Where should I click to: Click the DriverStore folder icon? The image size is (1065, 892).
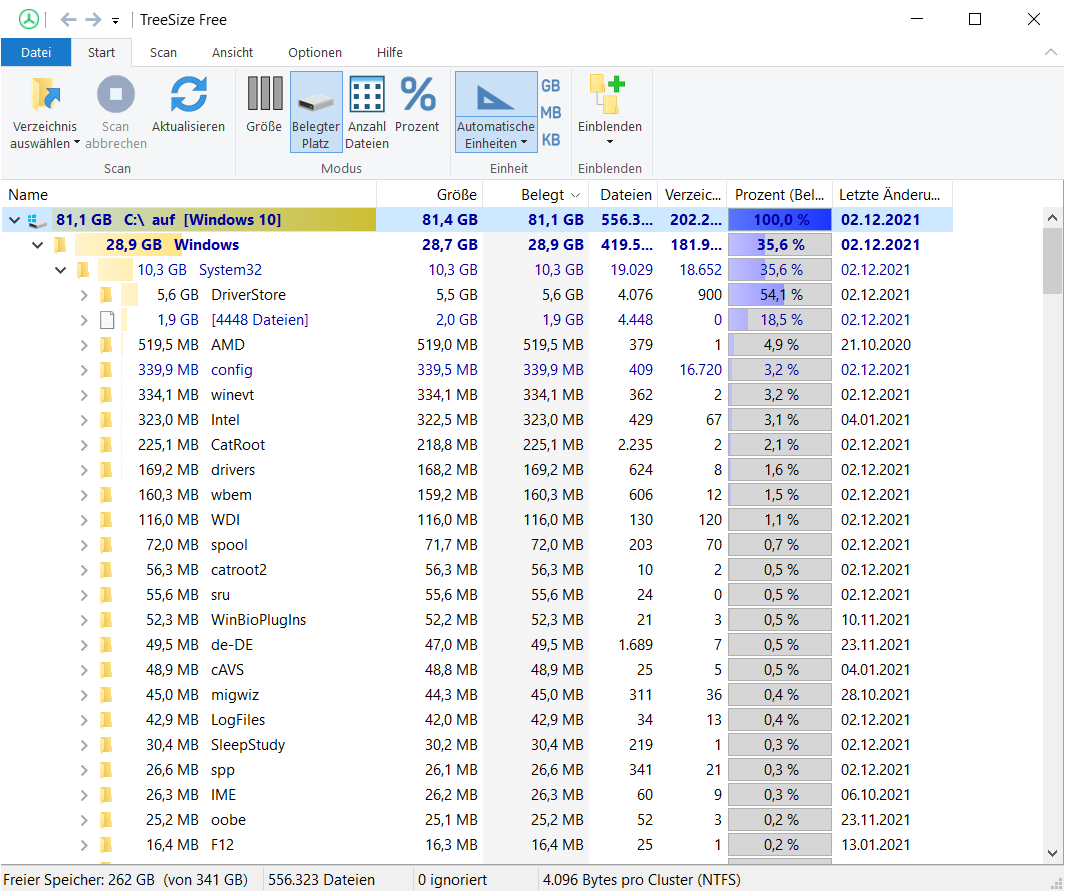coord(107,295)
